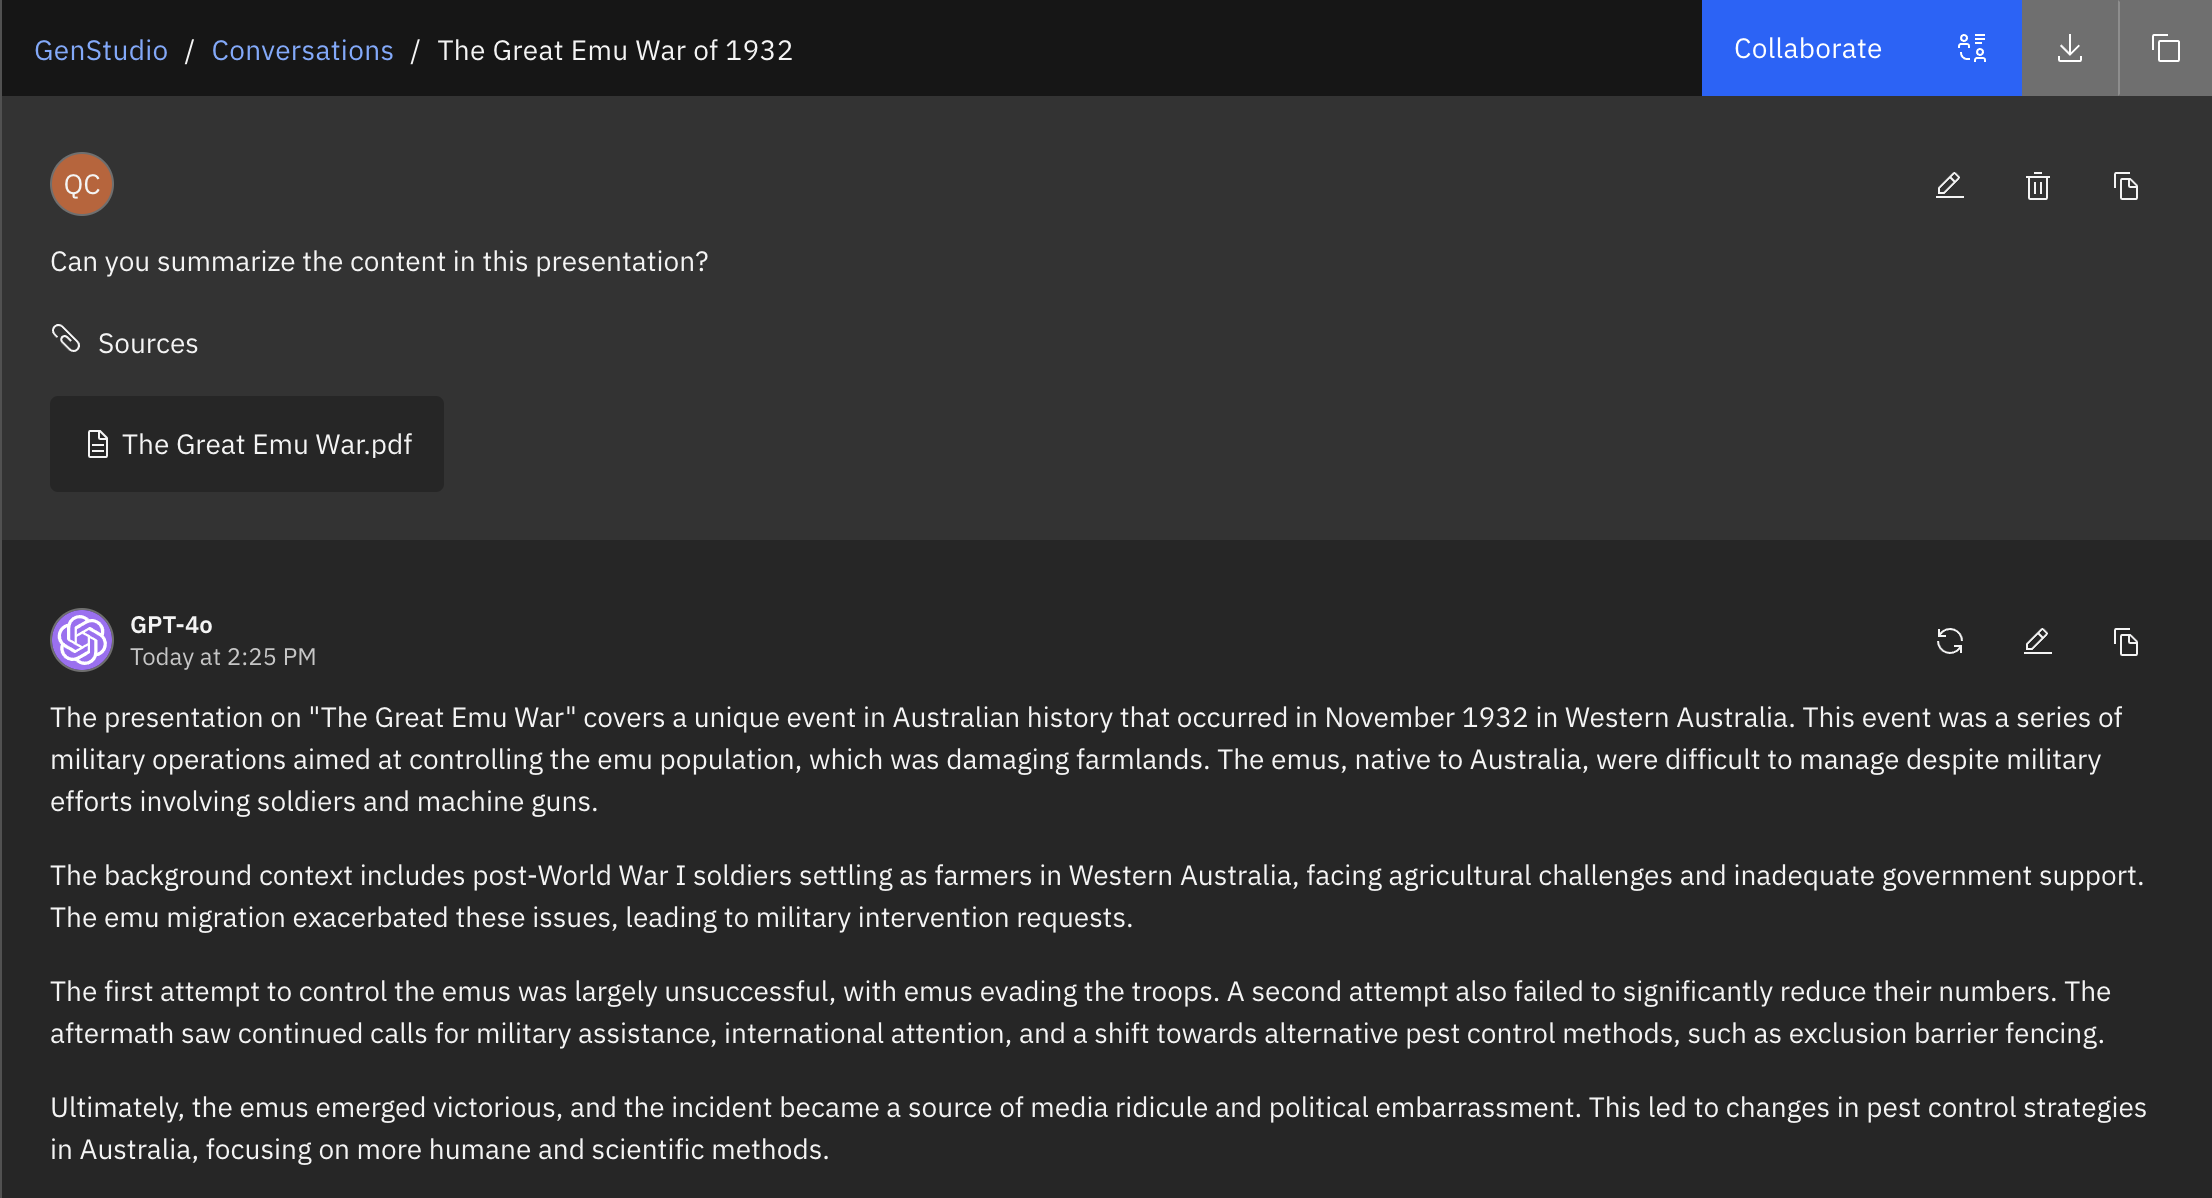2212x1198 pixels.
Task: Click the GPT-4o model name
Action: [x=171, y=625]
